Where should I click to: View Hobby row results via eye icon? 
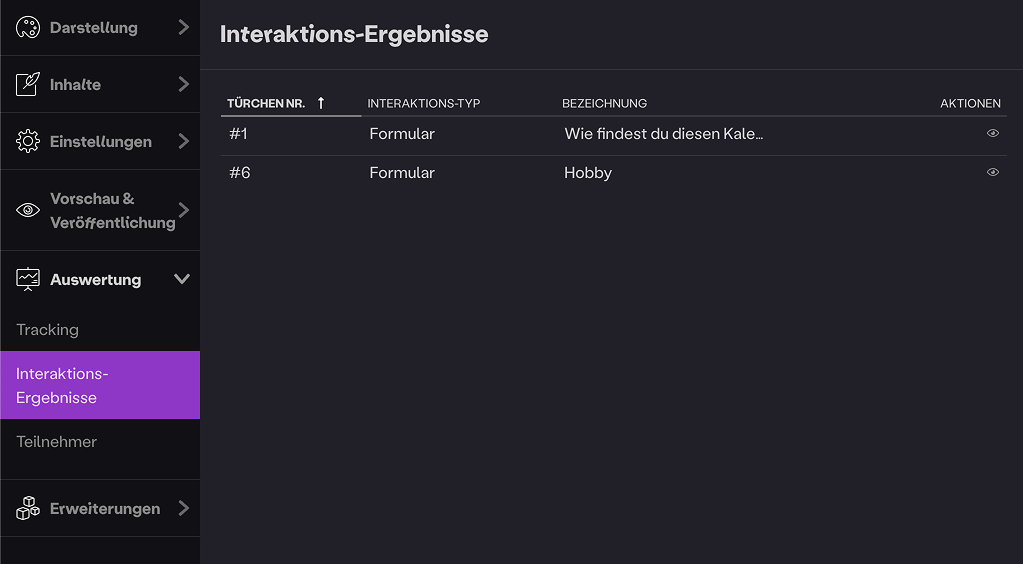[993, 172]
